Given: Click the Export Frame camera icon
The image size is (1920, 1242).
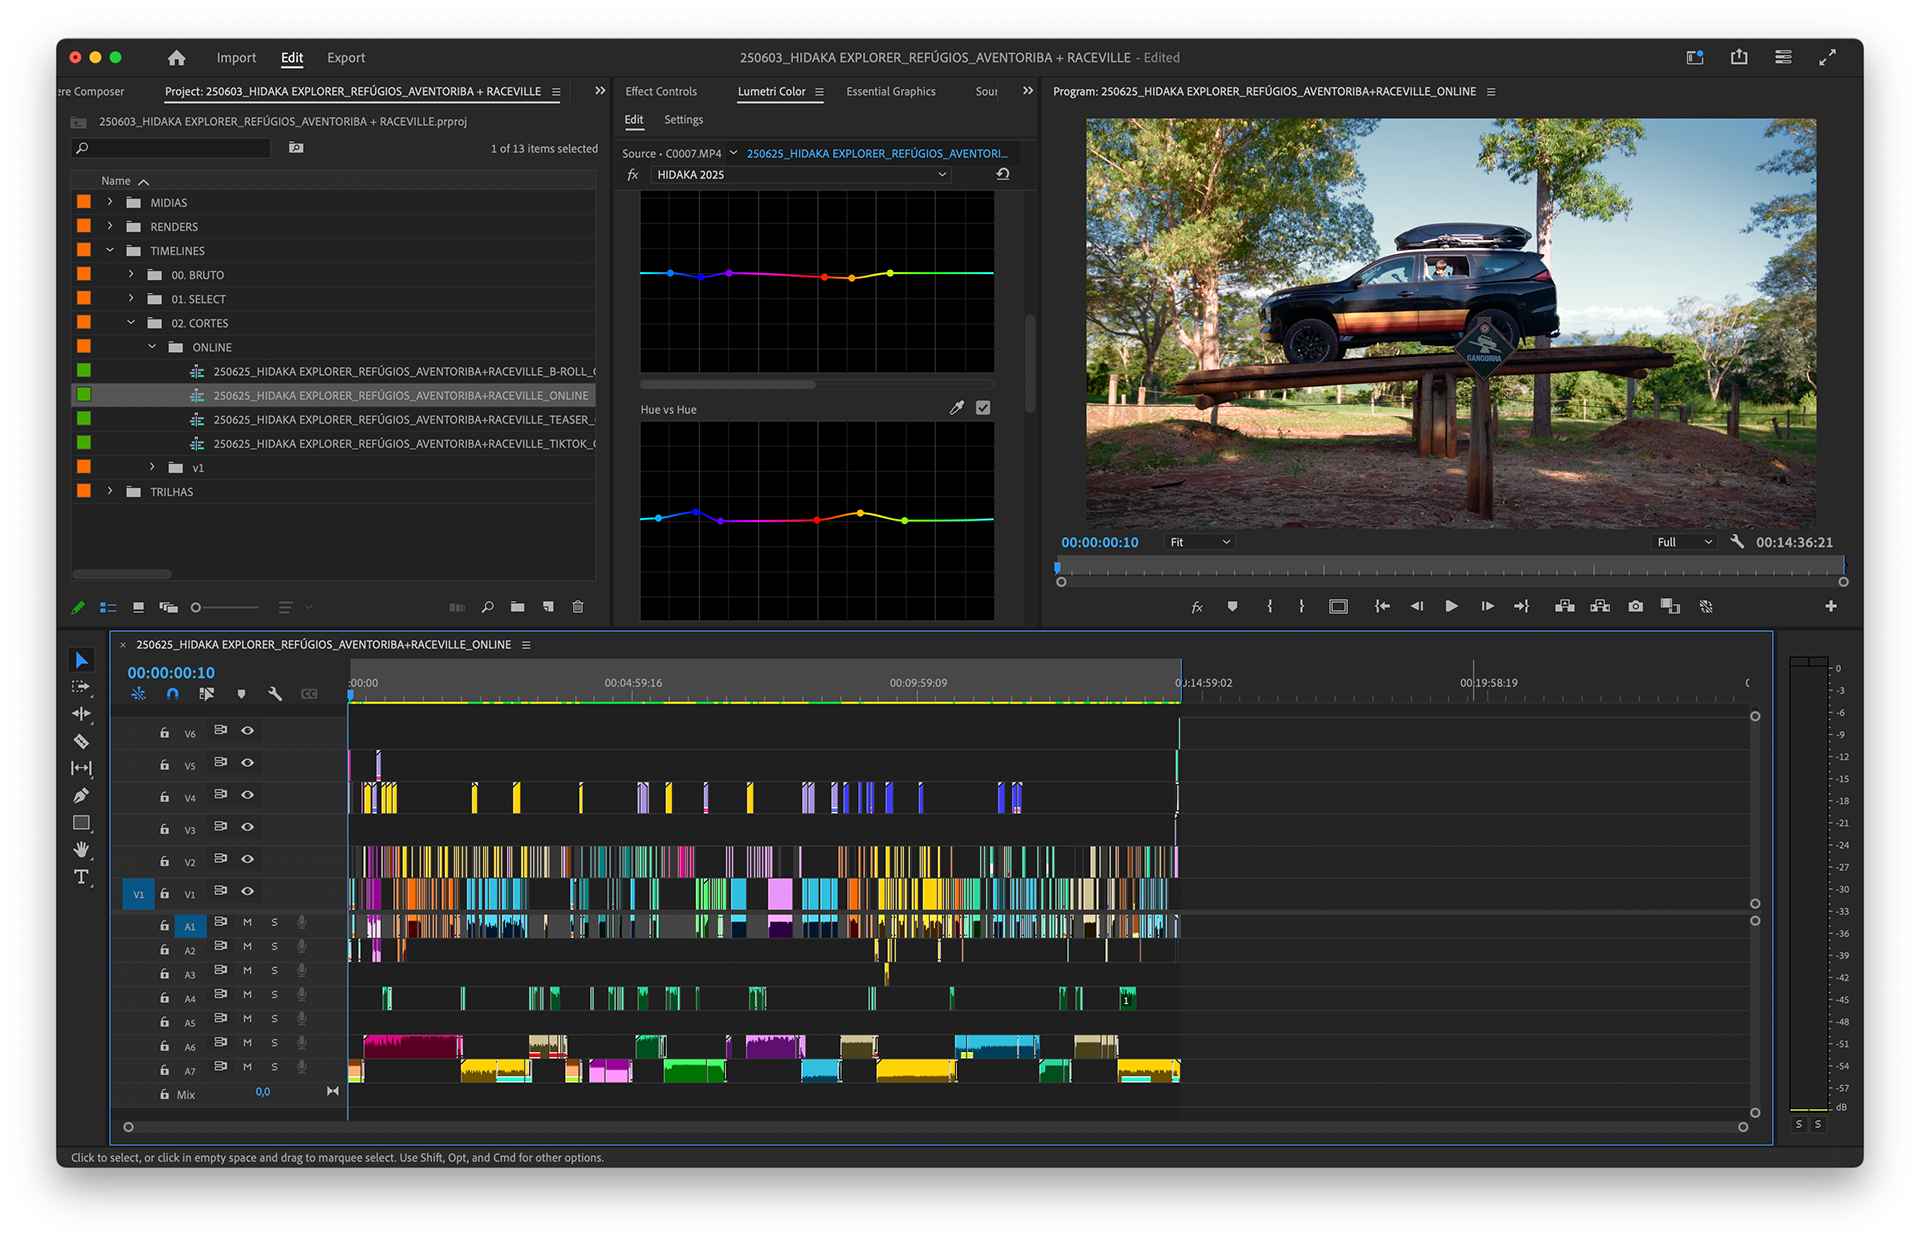Looking at the screenshot, I should coord(1635,606).
